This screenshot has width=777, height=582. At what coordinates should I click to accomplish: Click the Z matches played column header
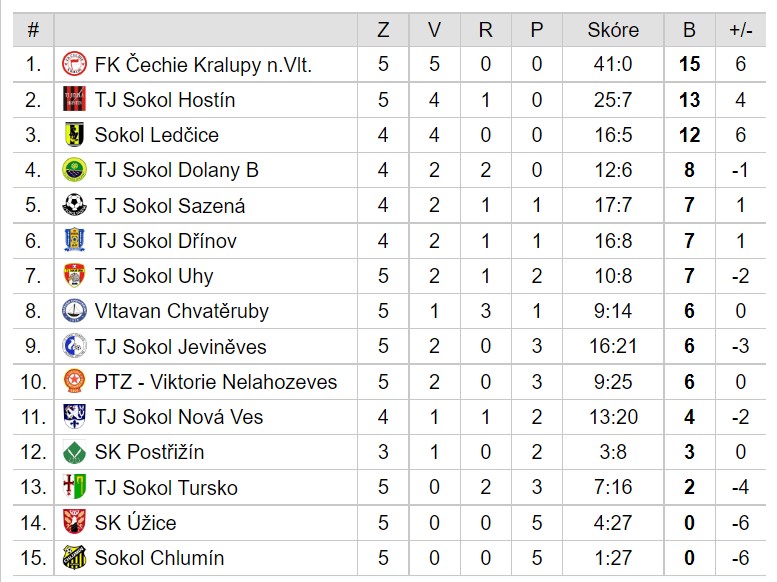click(x=383, y=30)
